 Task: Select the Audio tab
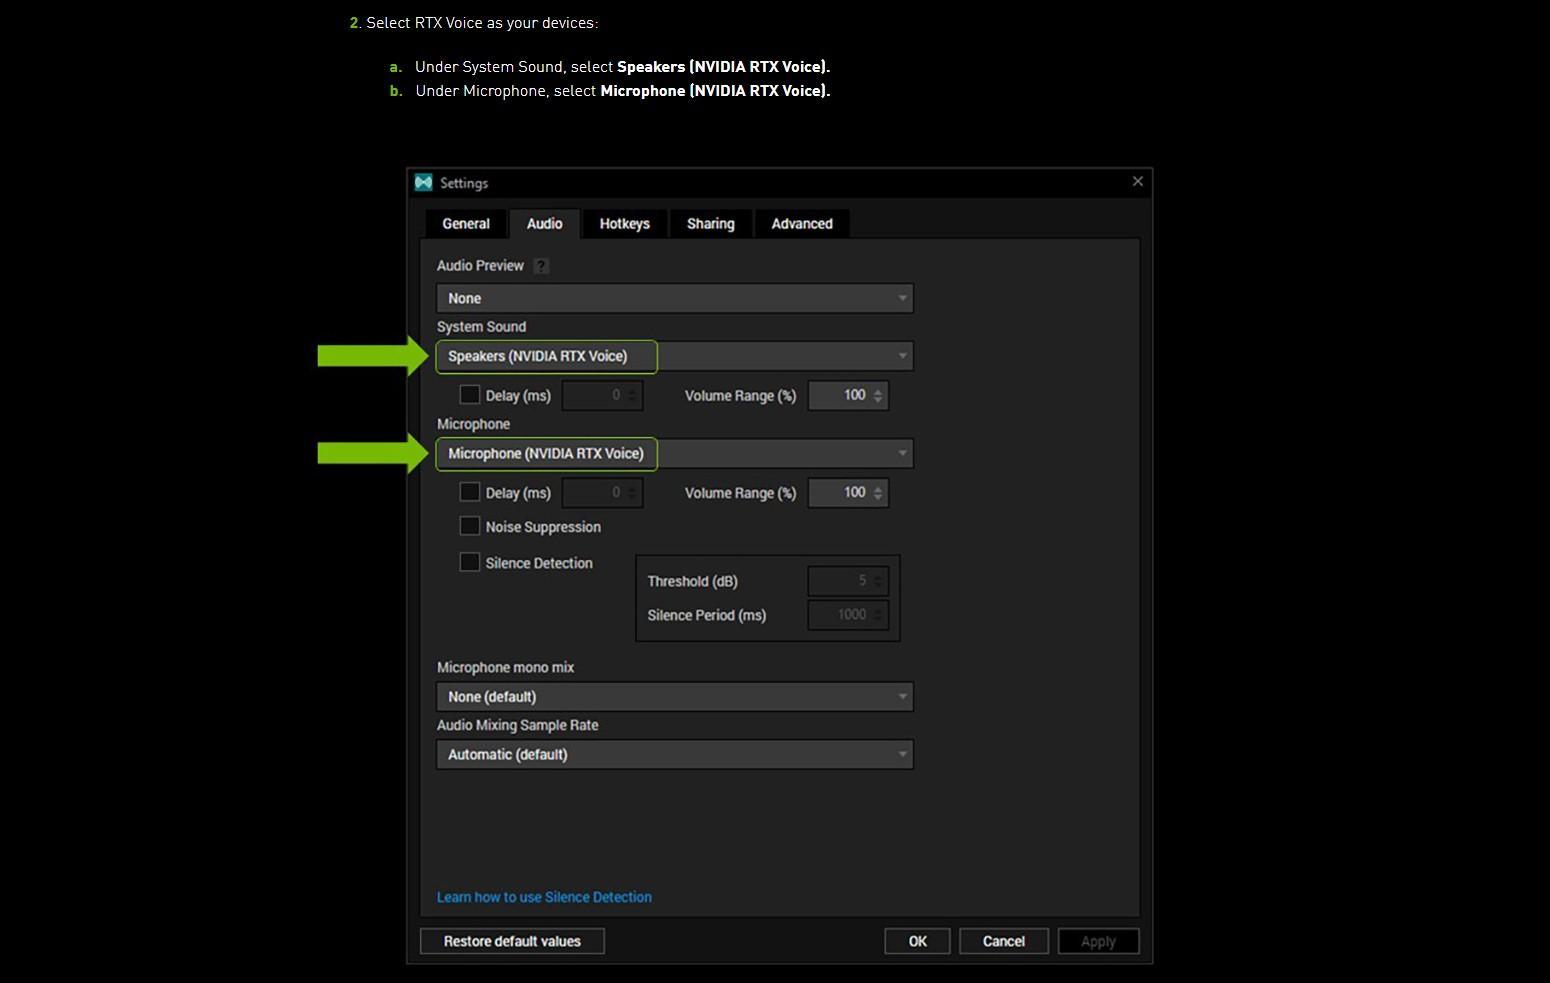click(x=544, y=224)
